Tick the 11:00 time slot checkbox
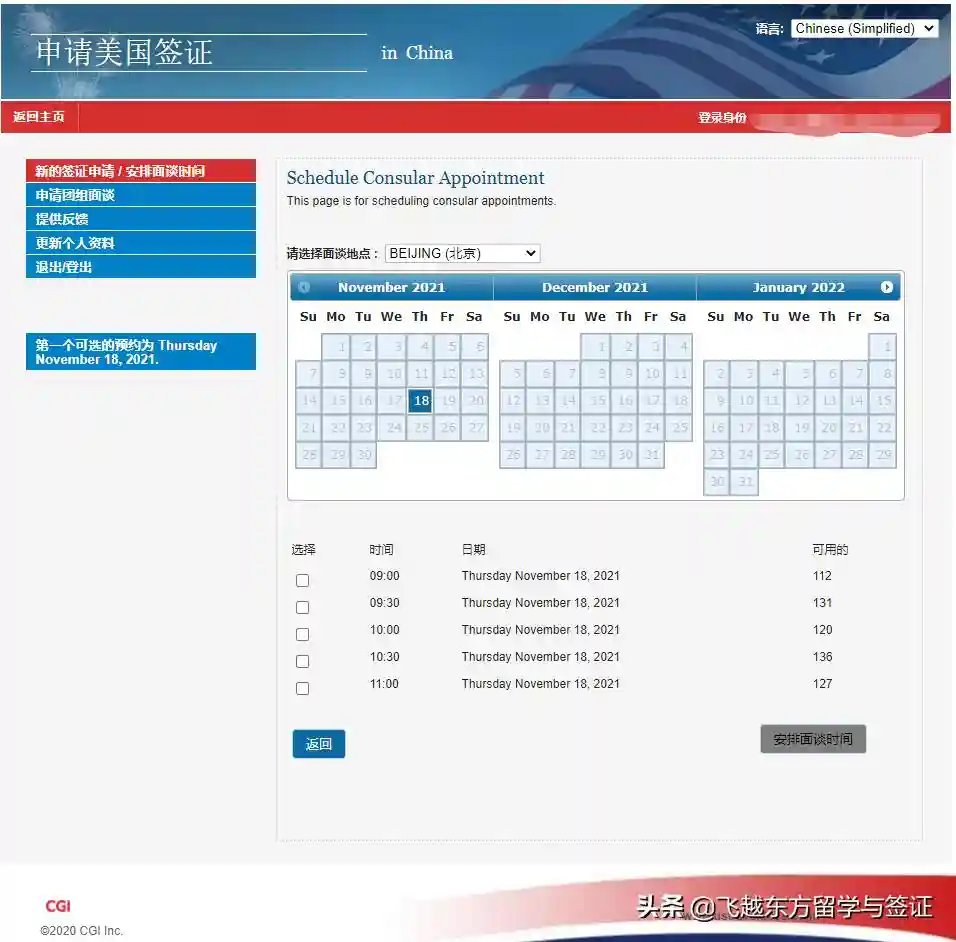 pyautogui.click(x=303, y=689)
